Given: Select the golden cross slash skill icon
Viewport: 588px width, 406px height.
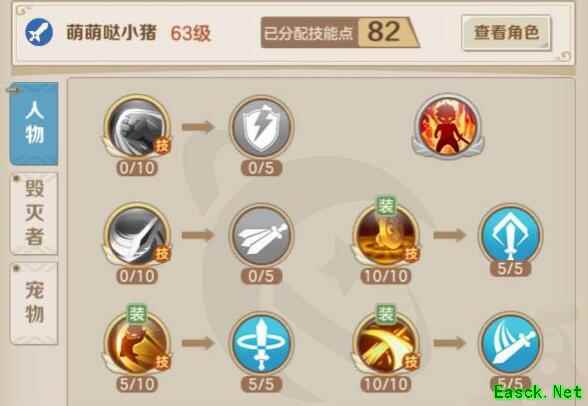Looking at the screenshot, I should click(x=386, y=343).
